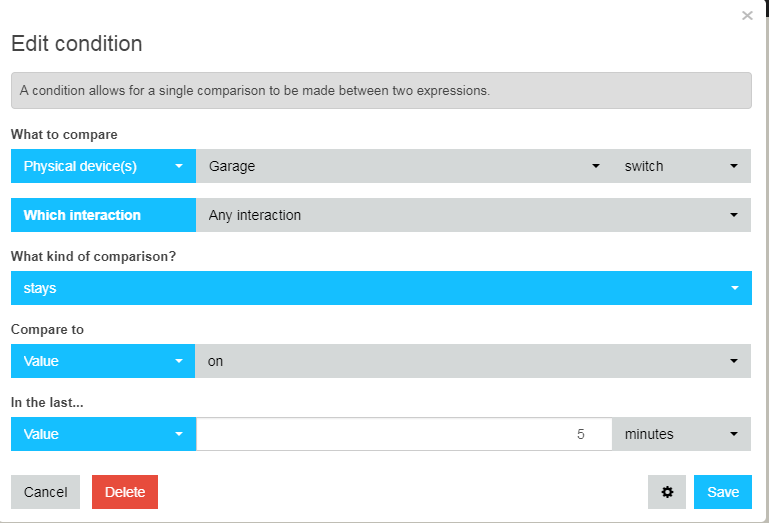Open the stays comparison type list
Image resolution: width=769 pixels, height=523 pixels.
click(x=381, y=288)
